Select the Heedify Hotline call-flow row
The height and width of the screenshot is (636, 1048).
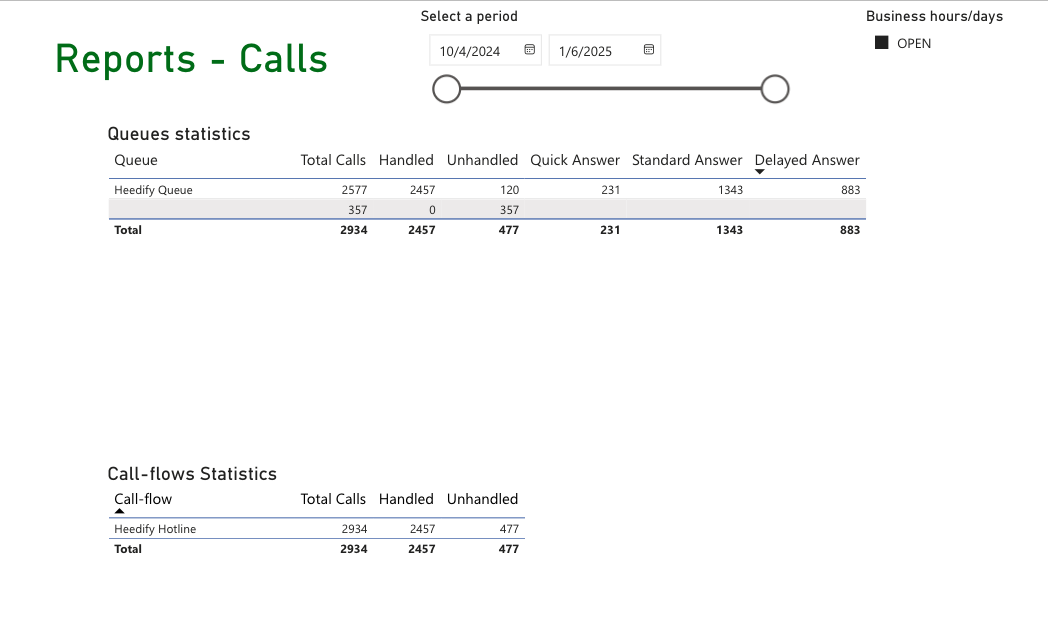point(155,529)
